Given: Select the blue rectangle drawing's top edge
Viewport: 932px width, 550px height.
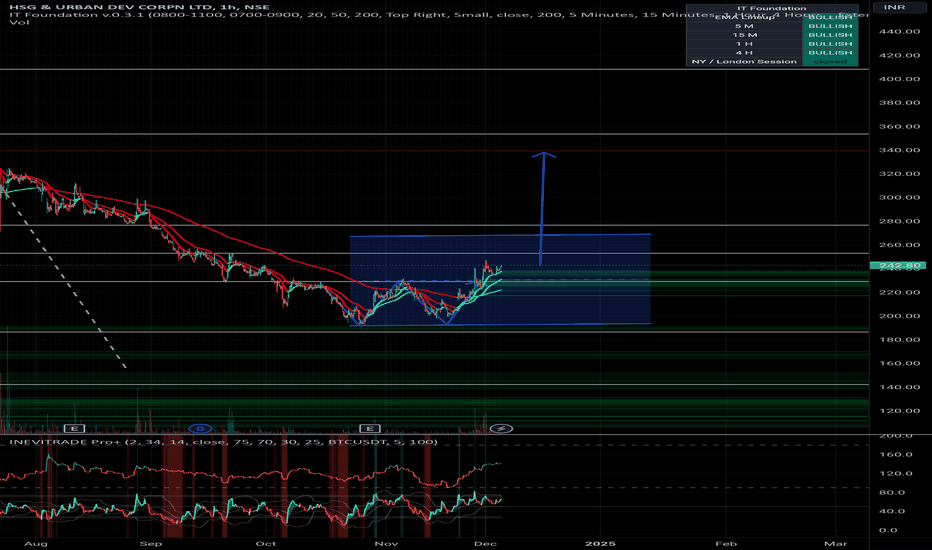Looking at the screenshot, I should click(x=500, y=235).
